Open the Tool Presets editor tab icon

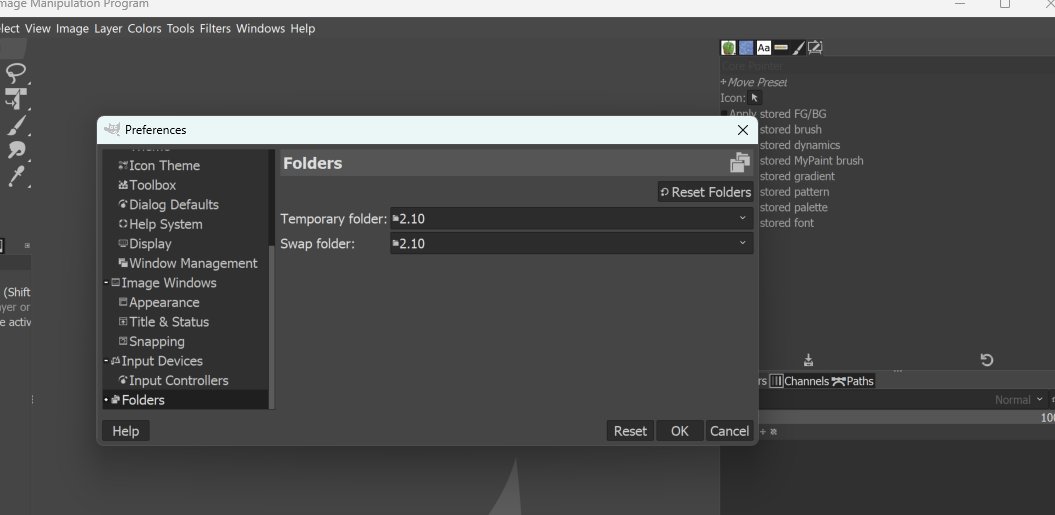click(815, 47)
